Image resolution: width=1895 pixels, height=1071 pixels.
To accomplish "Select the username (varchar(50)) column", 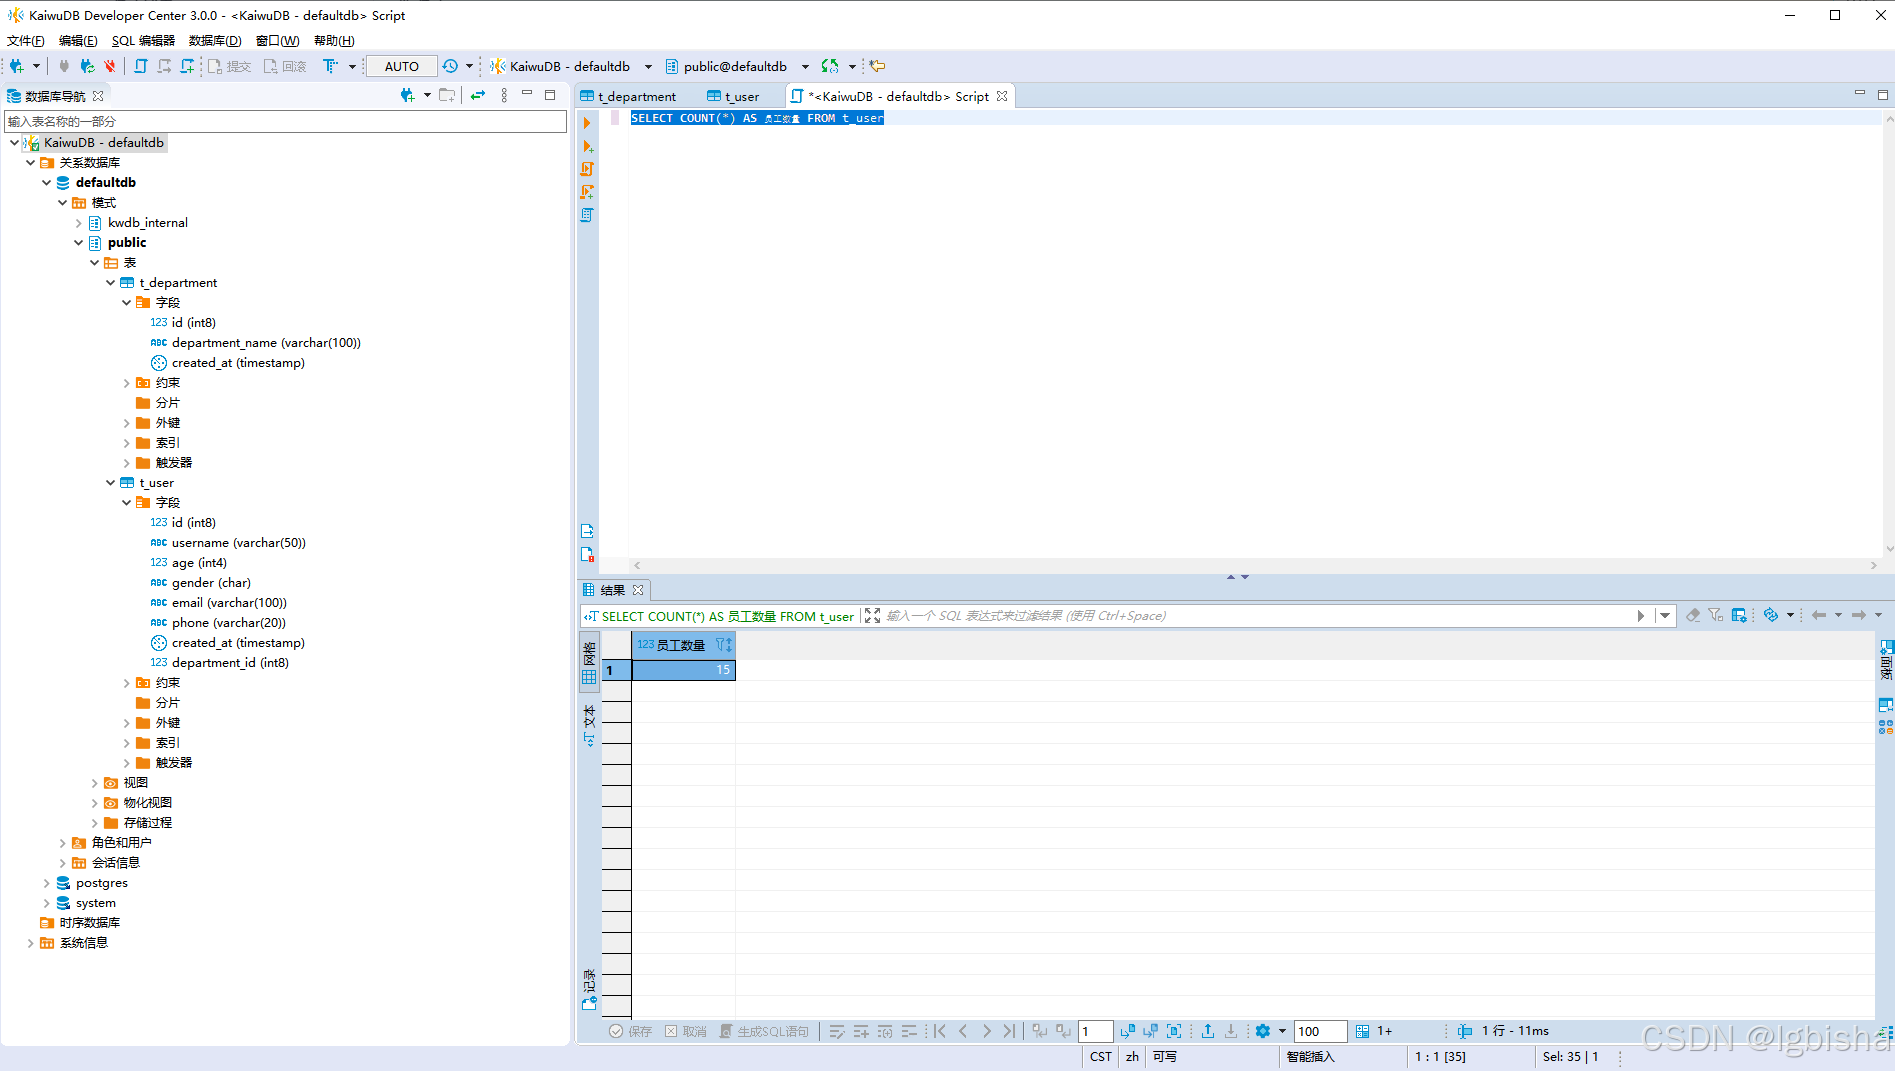I will pyautogui.click(x=238, y=543).
